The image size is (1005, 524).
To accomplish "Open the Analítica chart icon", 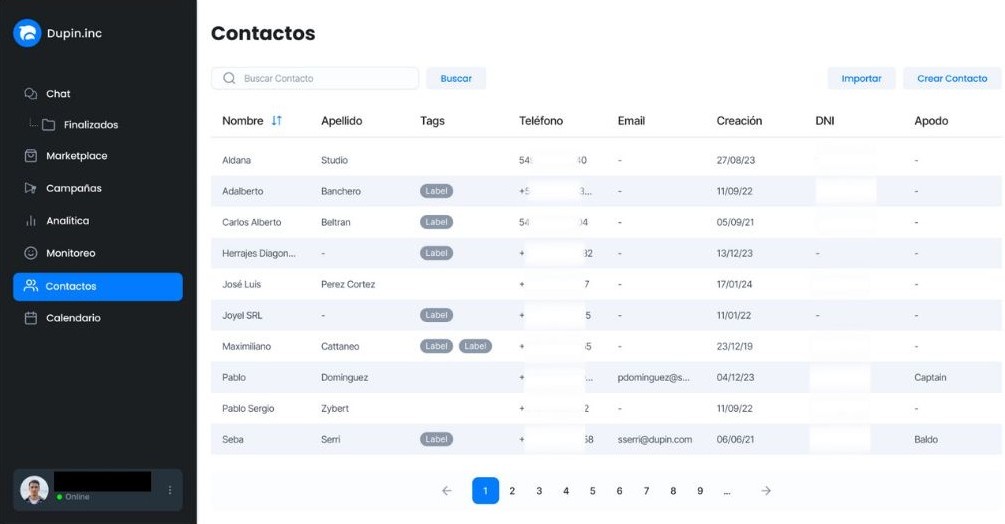I will click(30, 220).
